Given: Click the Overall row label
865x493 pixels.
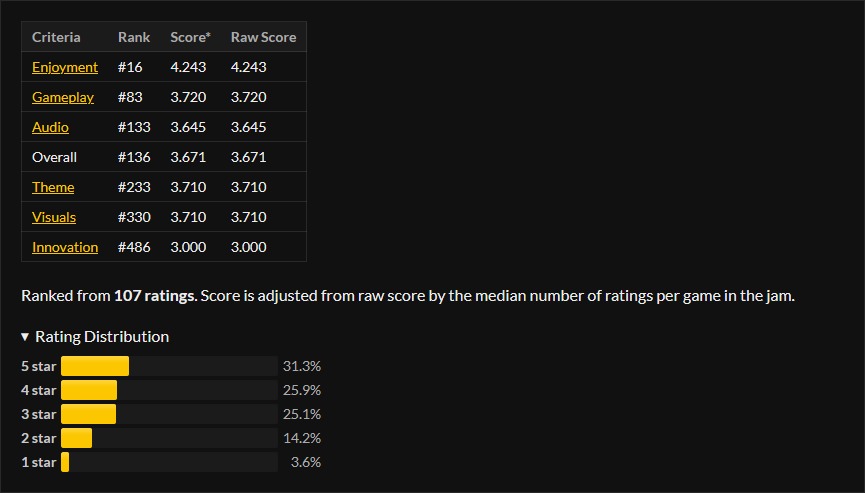Looking at the screenshot, I should pos(54,157).
